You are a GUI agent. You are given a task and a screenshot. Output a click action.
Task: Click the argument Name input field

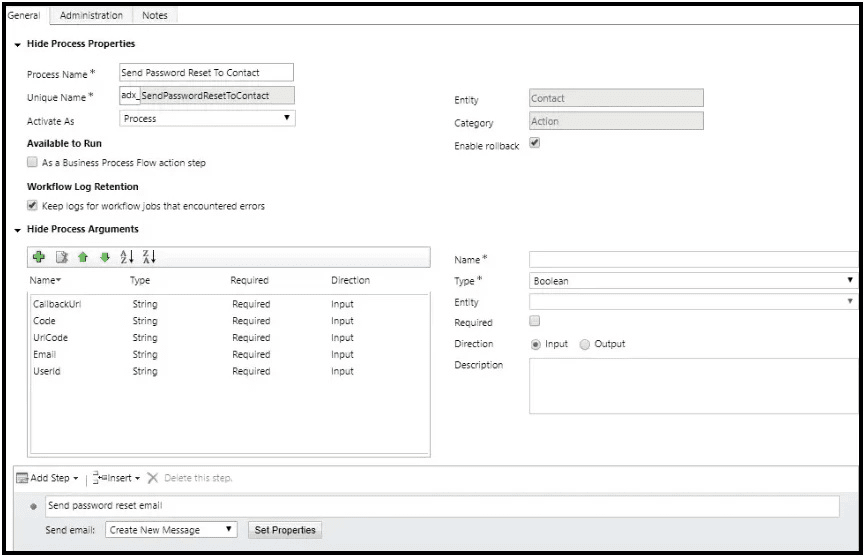click(693, 259)
